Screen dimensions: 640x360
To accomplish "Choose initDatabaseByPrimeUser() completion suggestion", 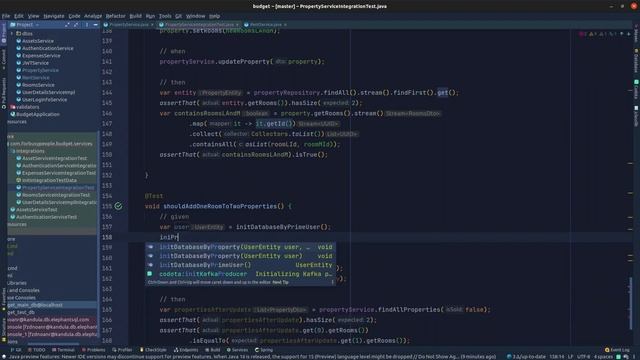I will pyautogui.click(x=240, y=265).
